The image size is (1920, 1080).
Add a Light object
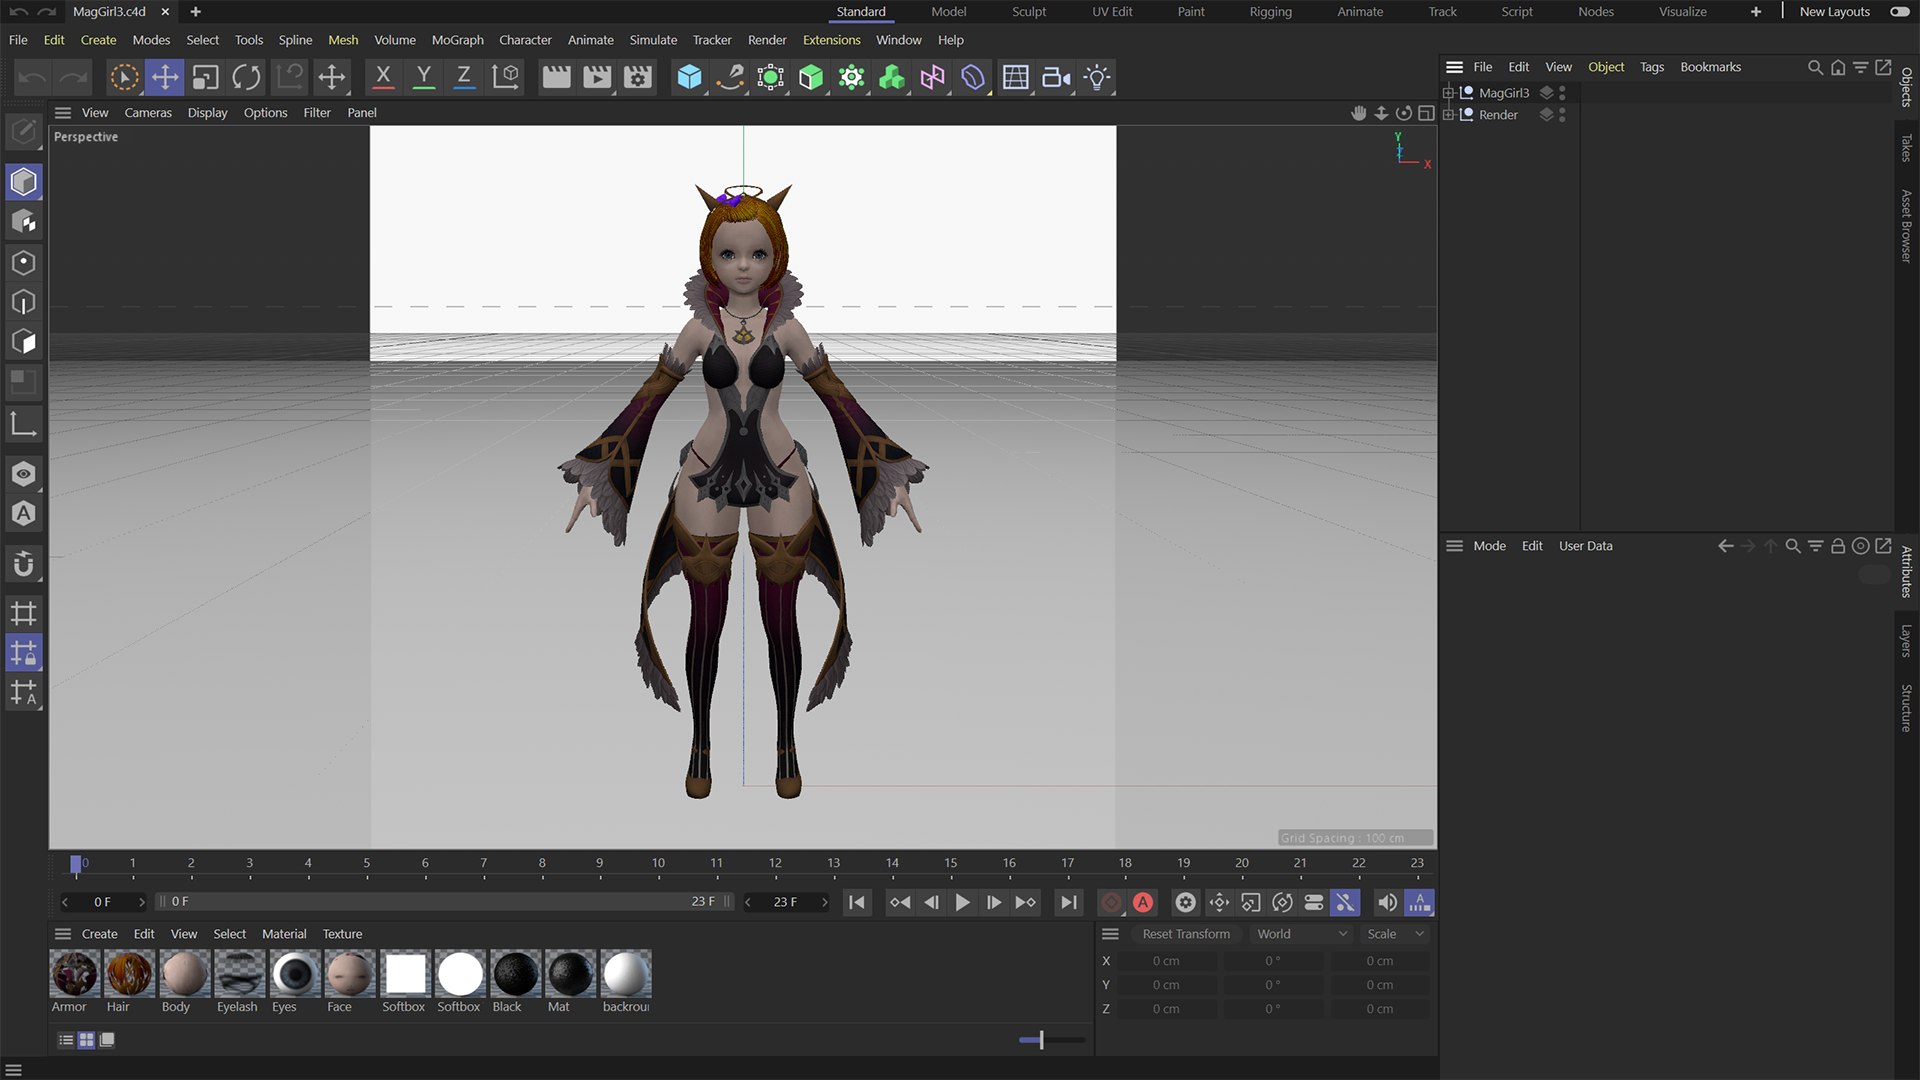point(1097,77)
